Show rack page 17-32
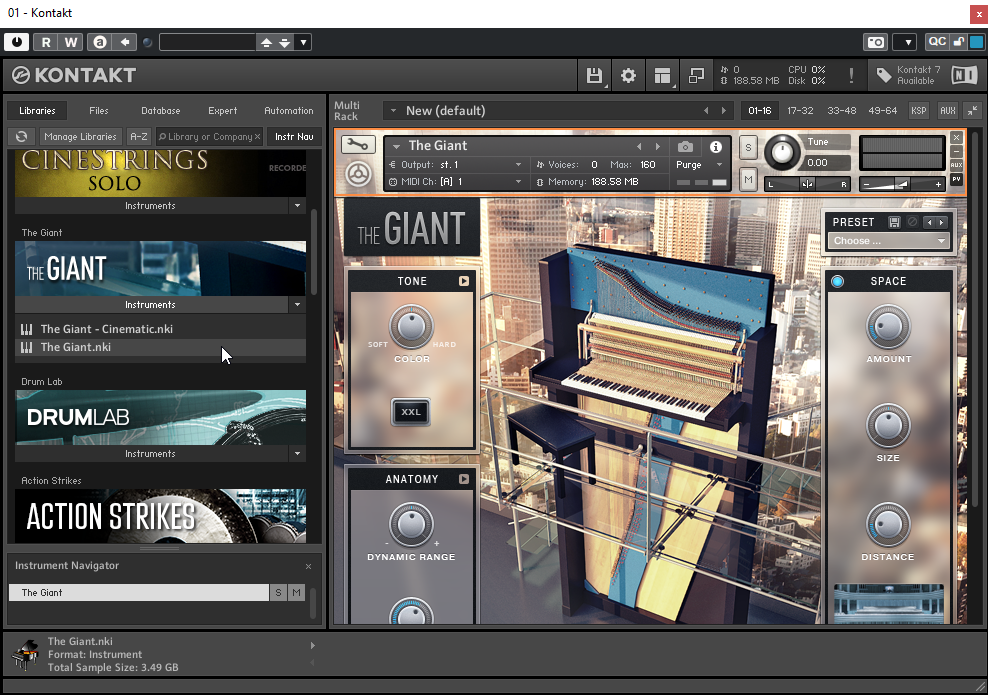This screenshot has height=695, width=988. [x=800, y=111]
